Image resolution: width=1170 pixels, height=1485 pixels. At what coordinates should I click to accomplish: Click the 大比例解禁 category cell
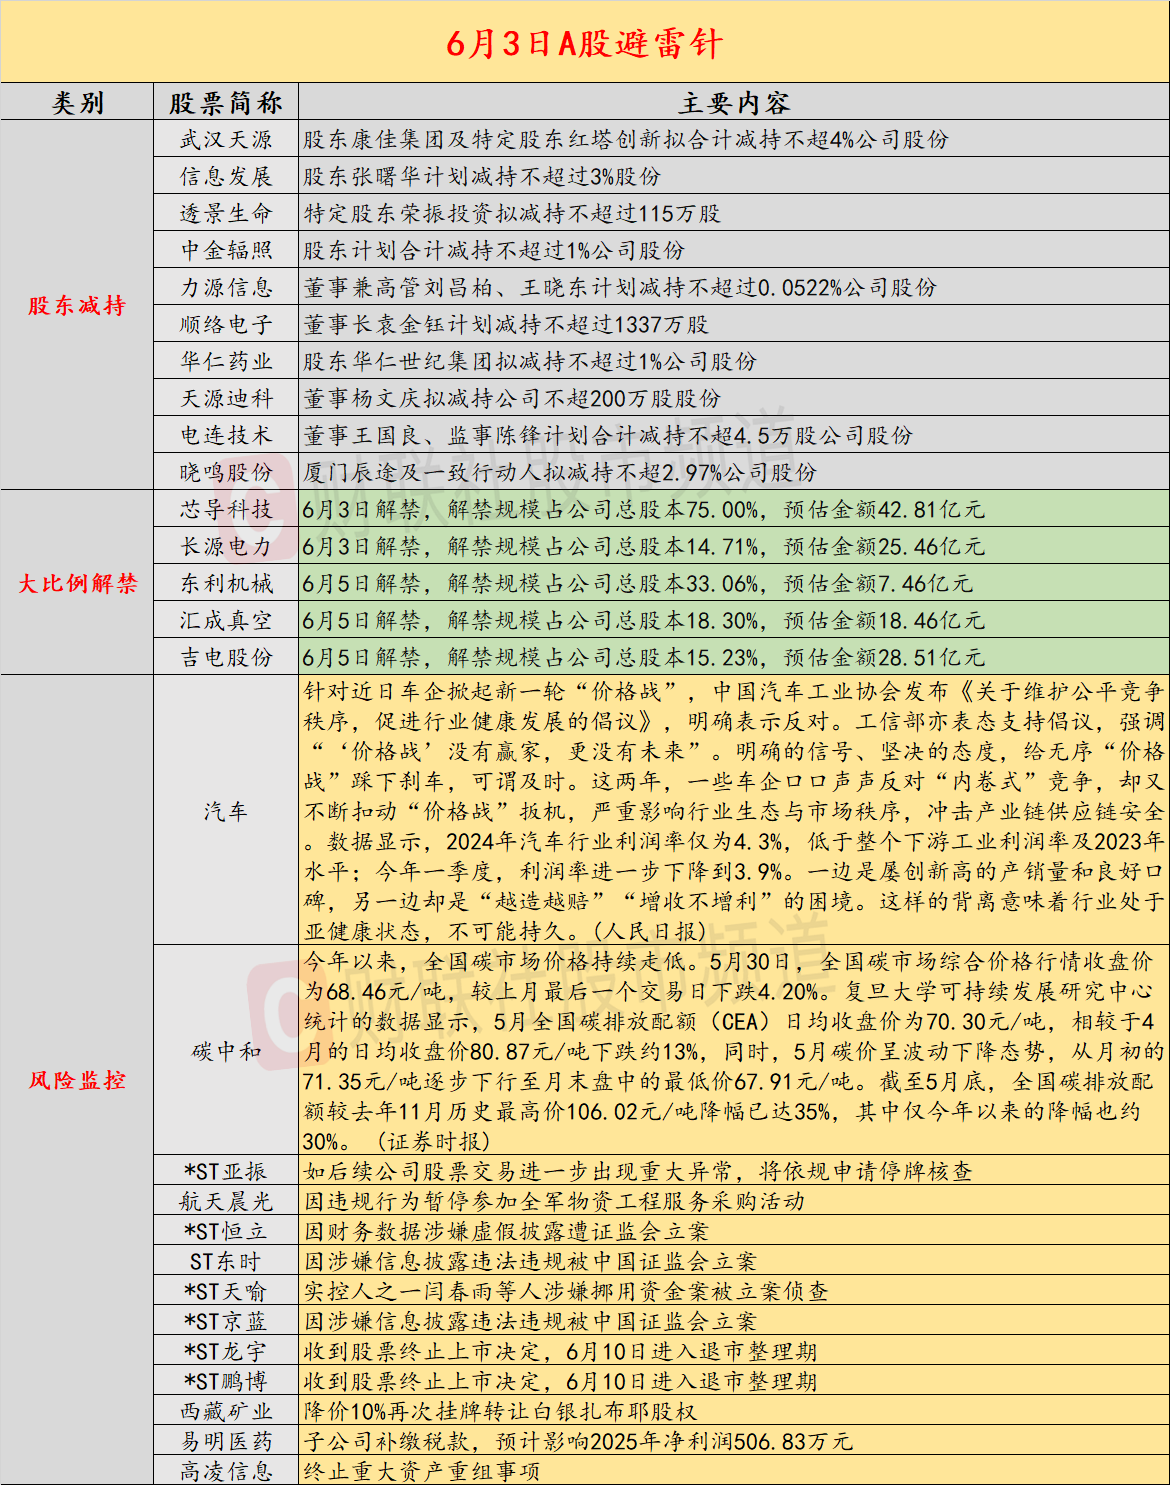[77, 583]
